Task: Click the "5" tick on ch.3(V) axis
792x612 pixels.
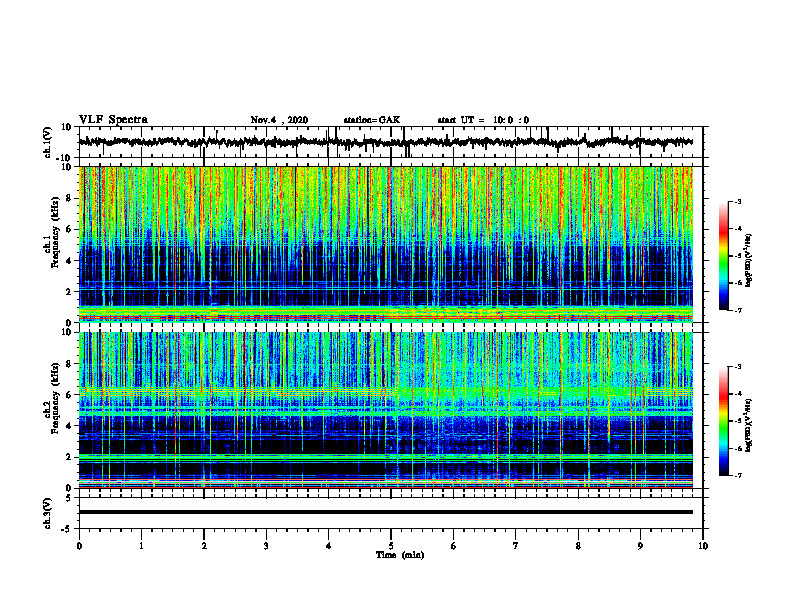Action: 70,498
